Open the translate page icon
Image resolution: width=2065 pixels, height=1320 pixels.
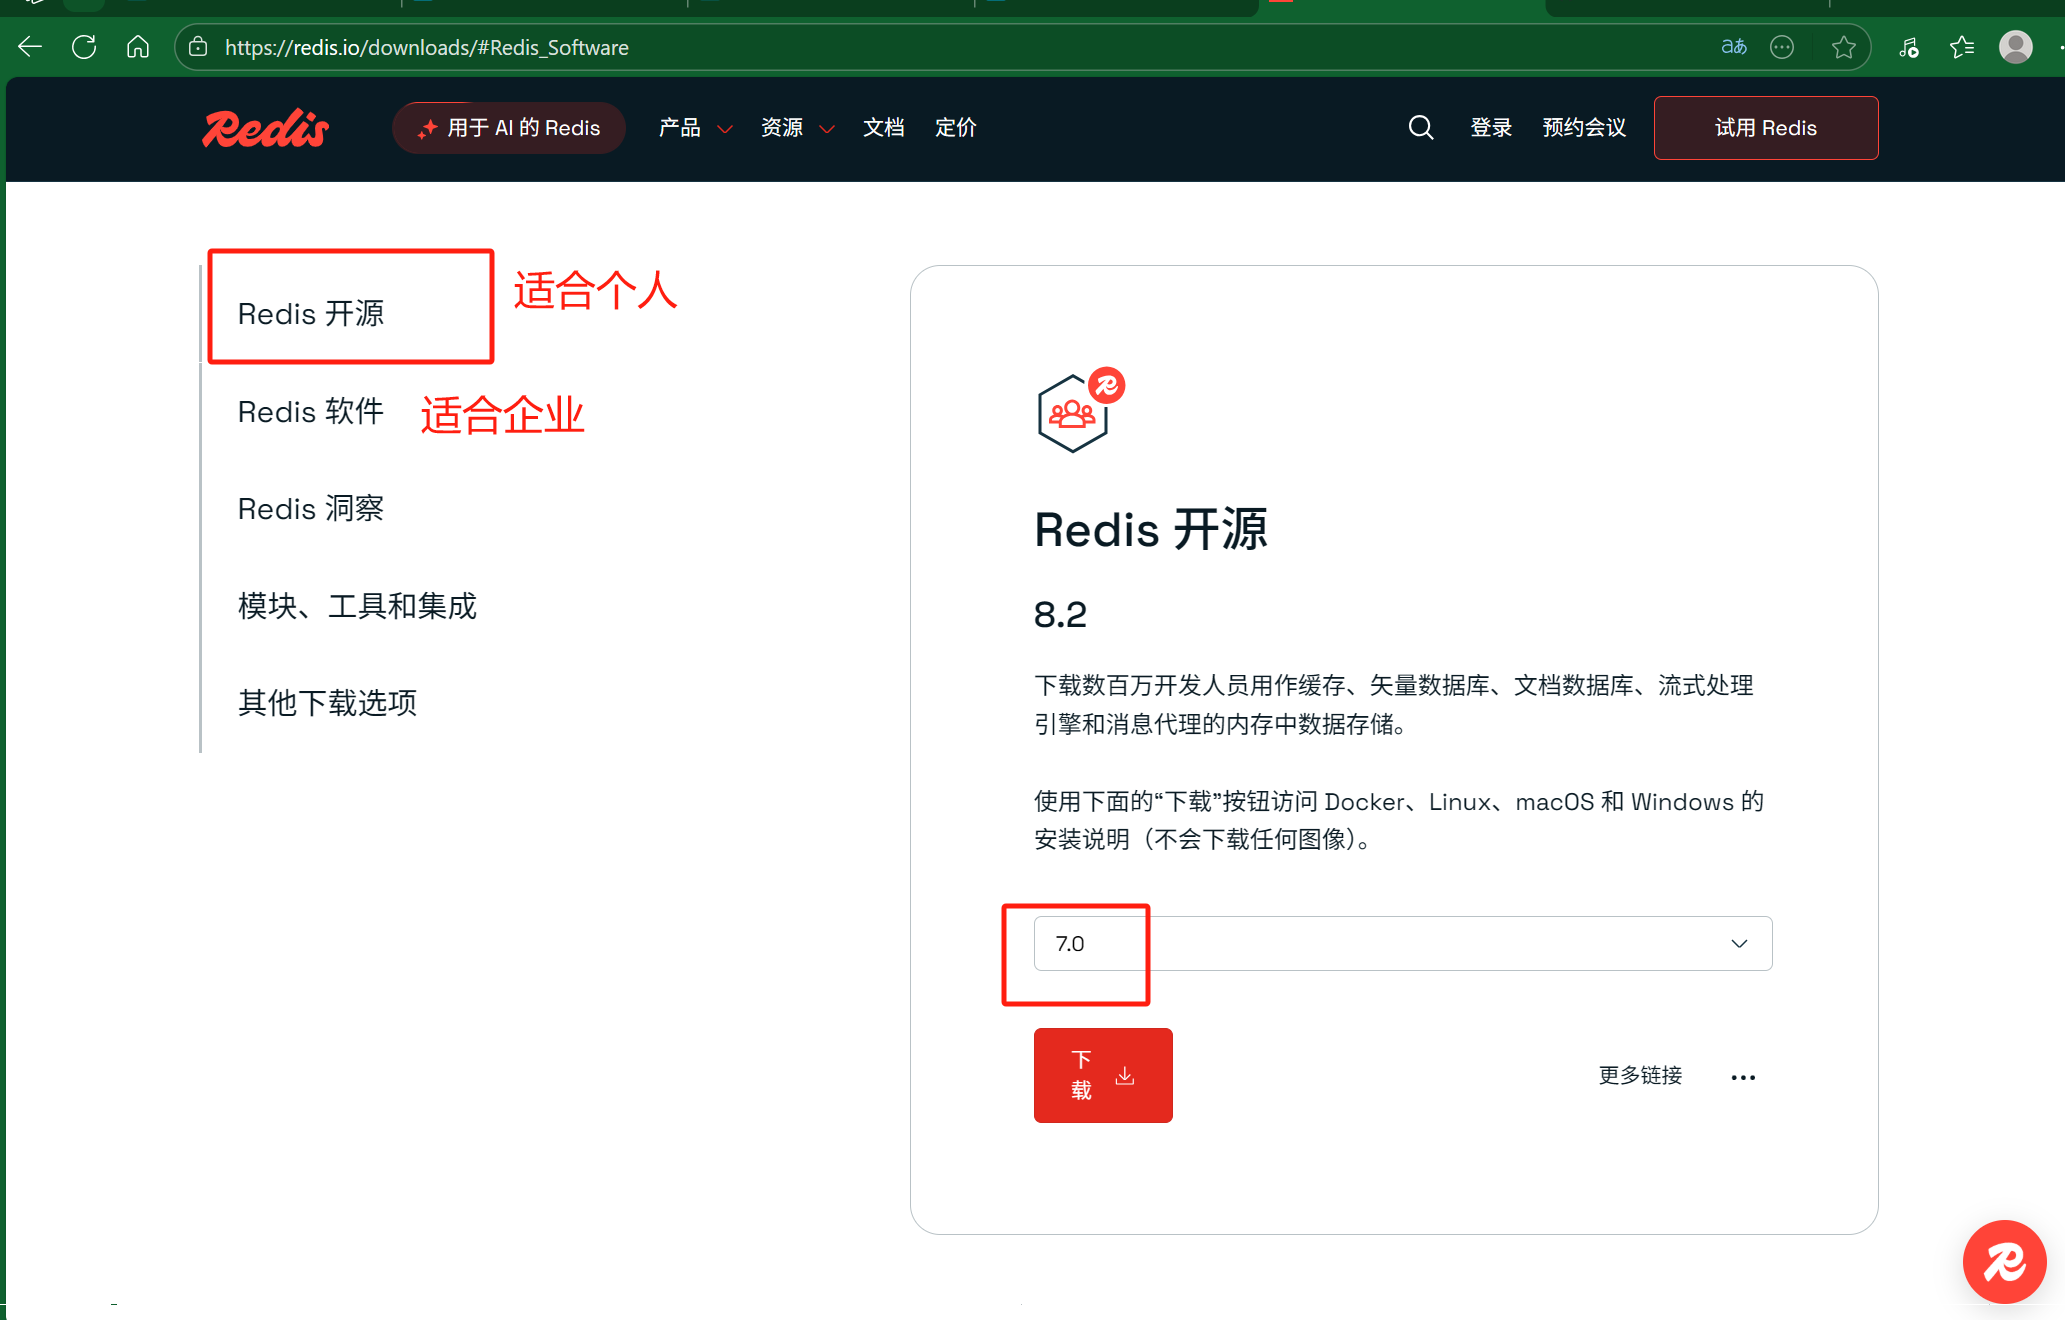tap(1733, 47)
